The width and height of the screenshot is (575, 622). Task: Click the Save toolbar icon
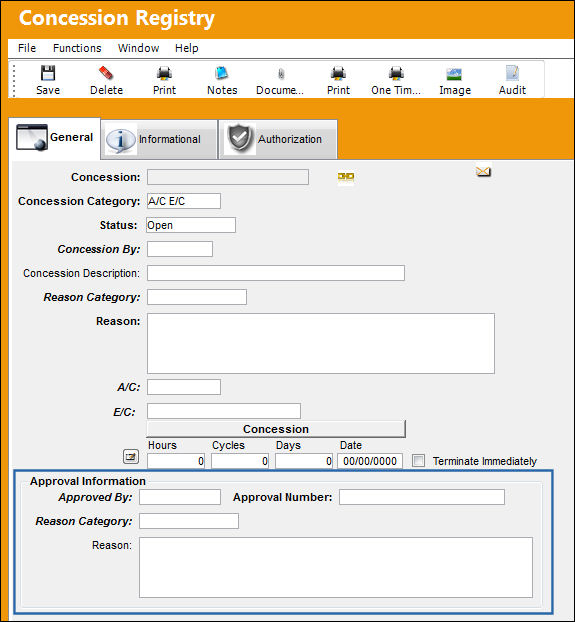pyautogui.click(x=48, y=73)
